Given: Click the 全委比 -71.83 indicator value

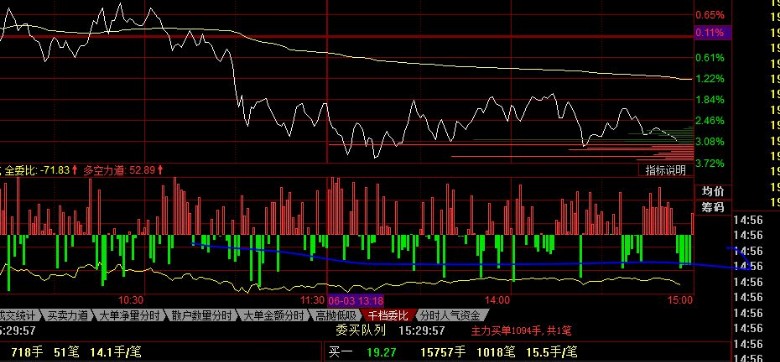Looking at the screenshot, I should point(41,171).
